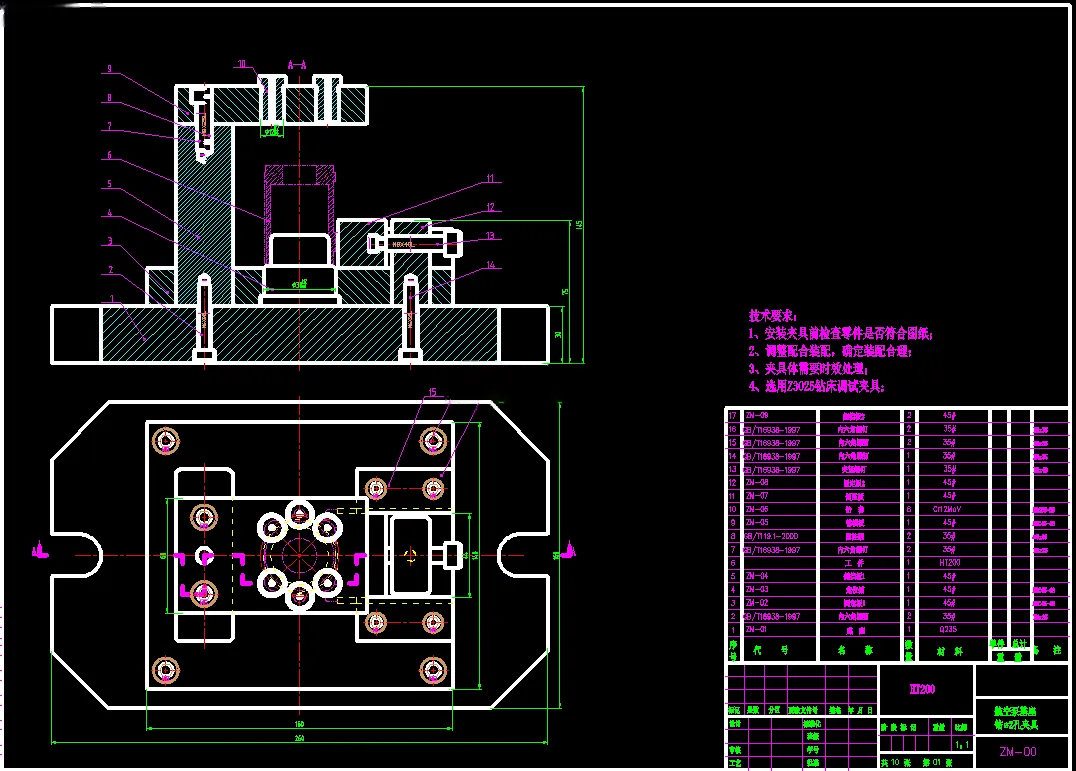Click the GB/T119.1-2000 code in parts list
1076x771 pixels.
(771, 536)
